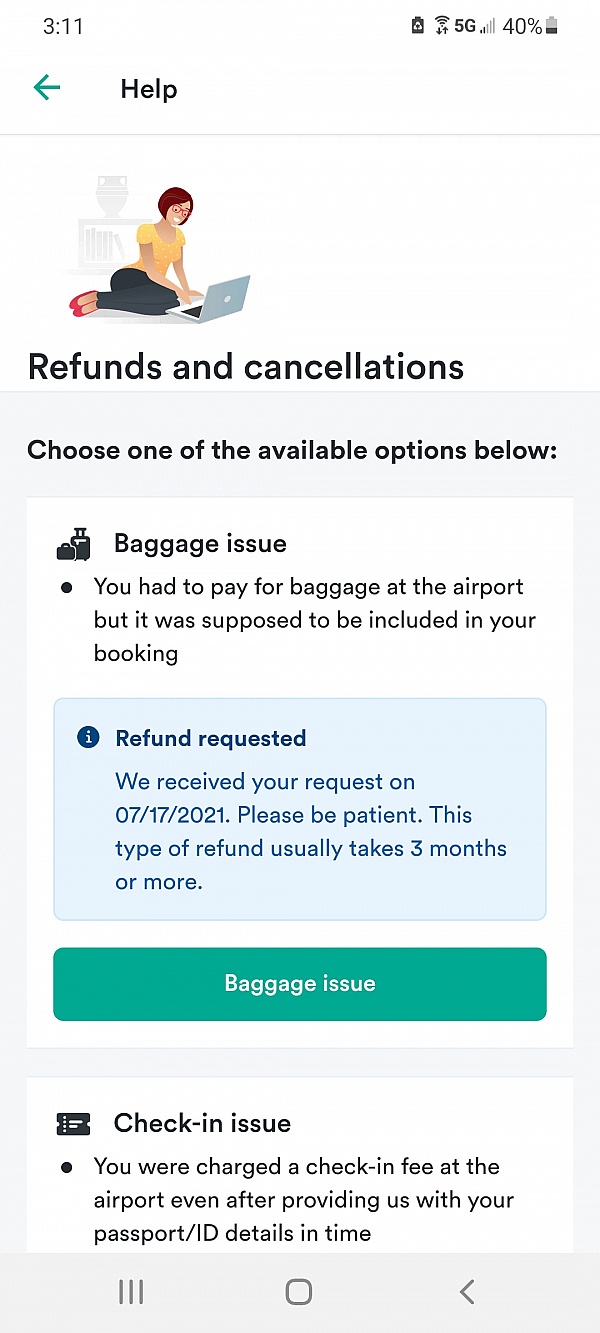Tap the Refund requested notice title
The image size is (600, 1333).
211,739
